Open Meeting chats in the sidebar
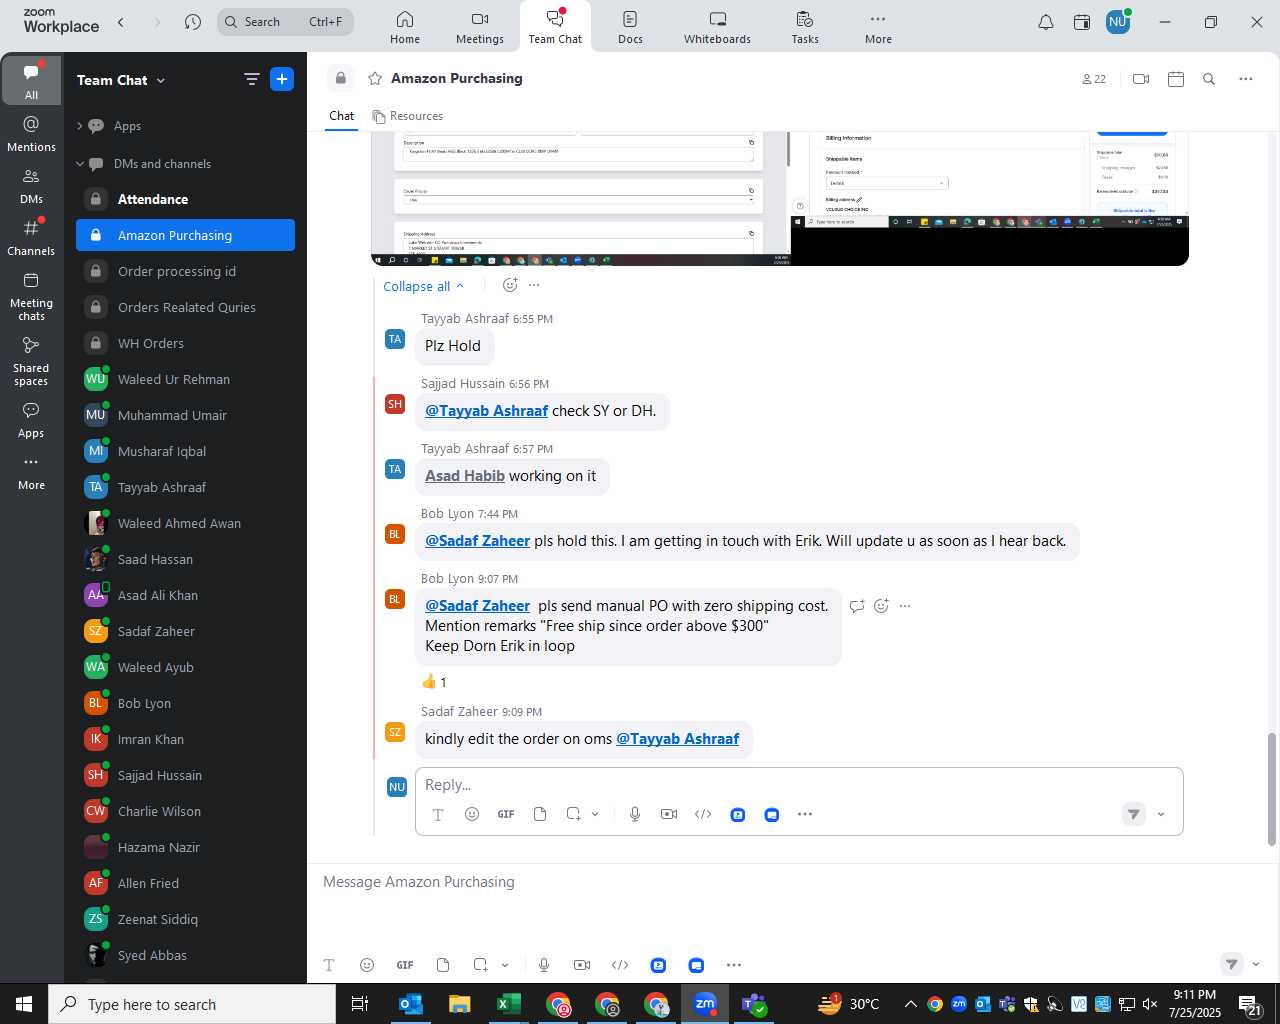Screen dimensions: 1280x1024 [31, 296]
